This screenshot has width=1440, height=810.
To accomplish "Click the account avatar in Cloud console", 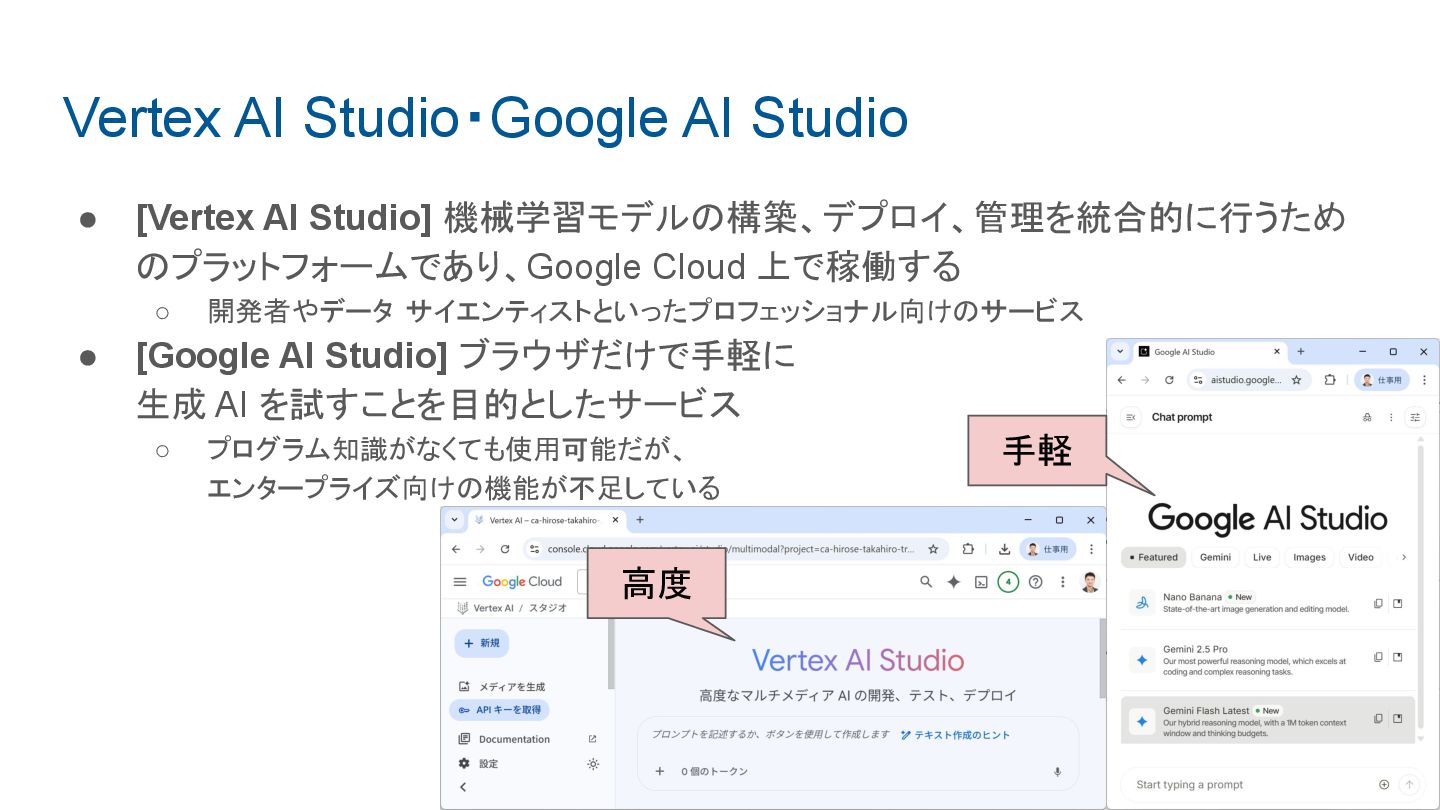I will point(1090,582).
